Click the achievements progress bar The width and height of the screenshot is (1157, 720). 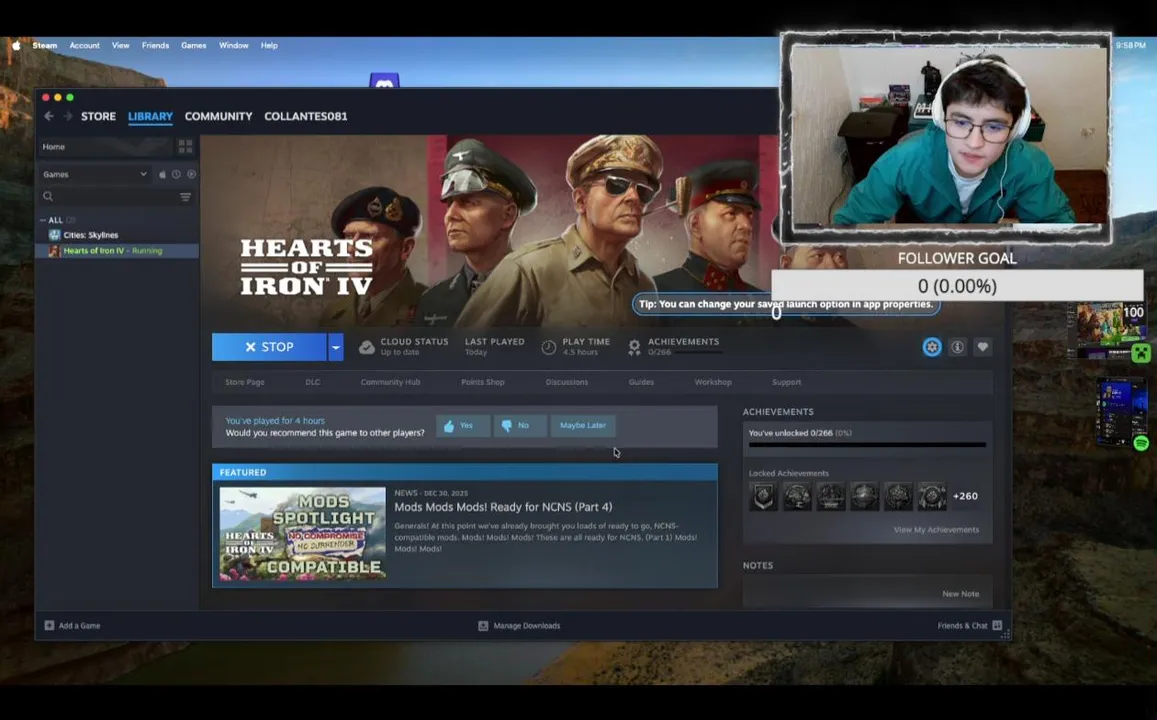tap(867, 445)
